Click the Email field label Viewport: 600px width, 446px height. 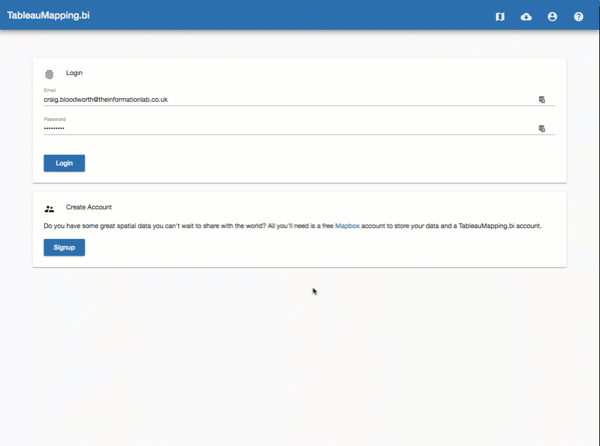50,90
